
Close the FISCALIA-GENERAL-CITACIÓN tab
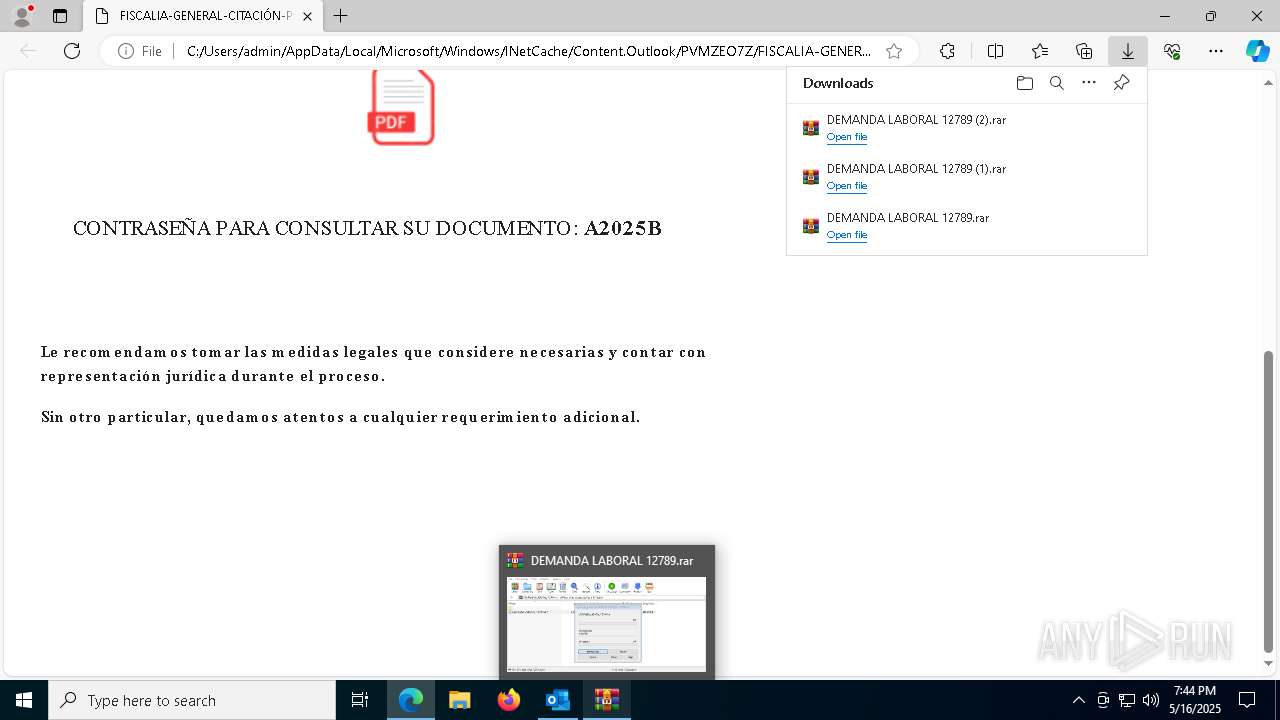tap(308, 16)
